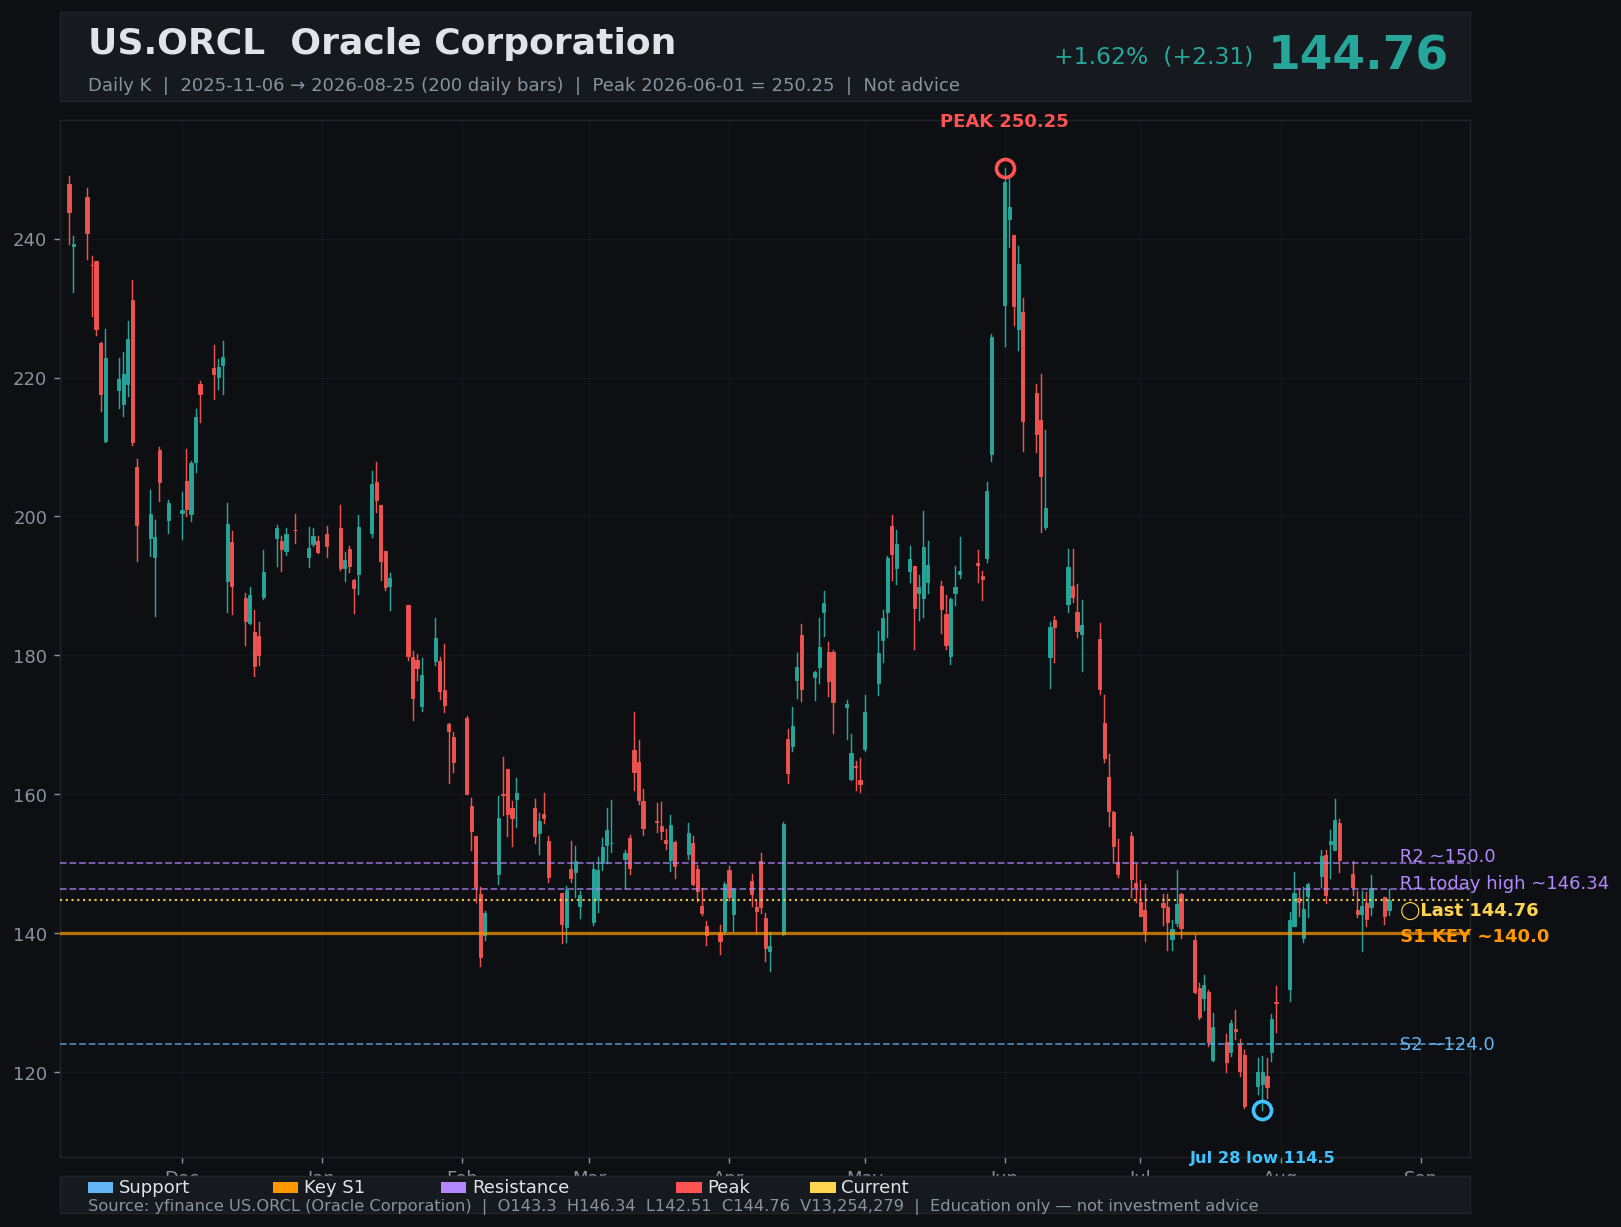Click the yellow Last price circle marker
The height and width of the screenshot is (1227, 1621).
tap(1410, 911)
